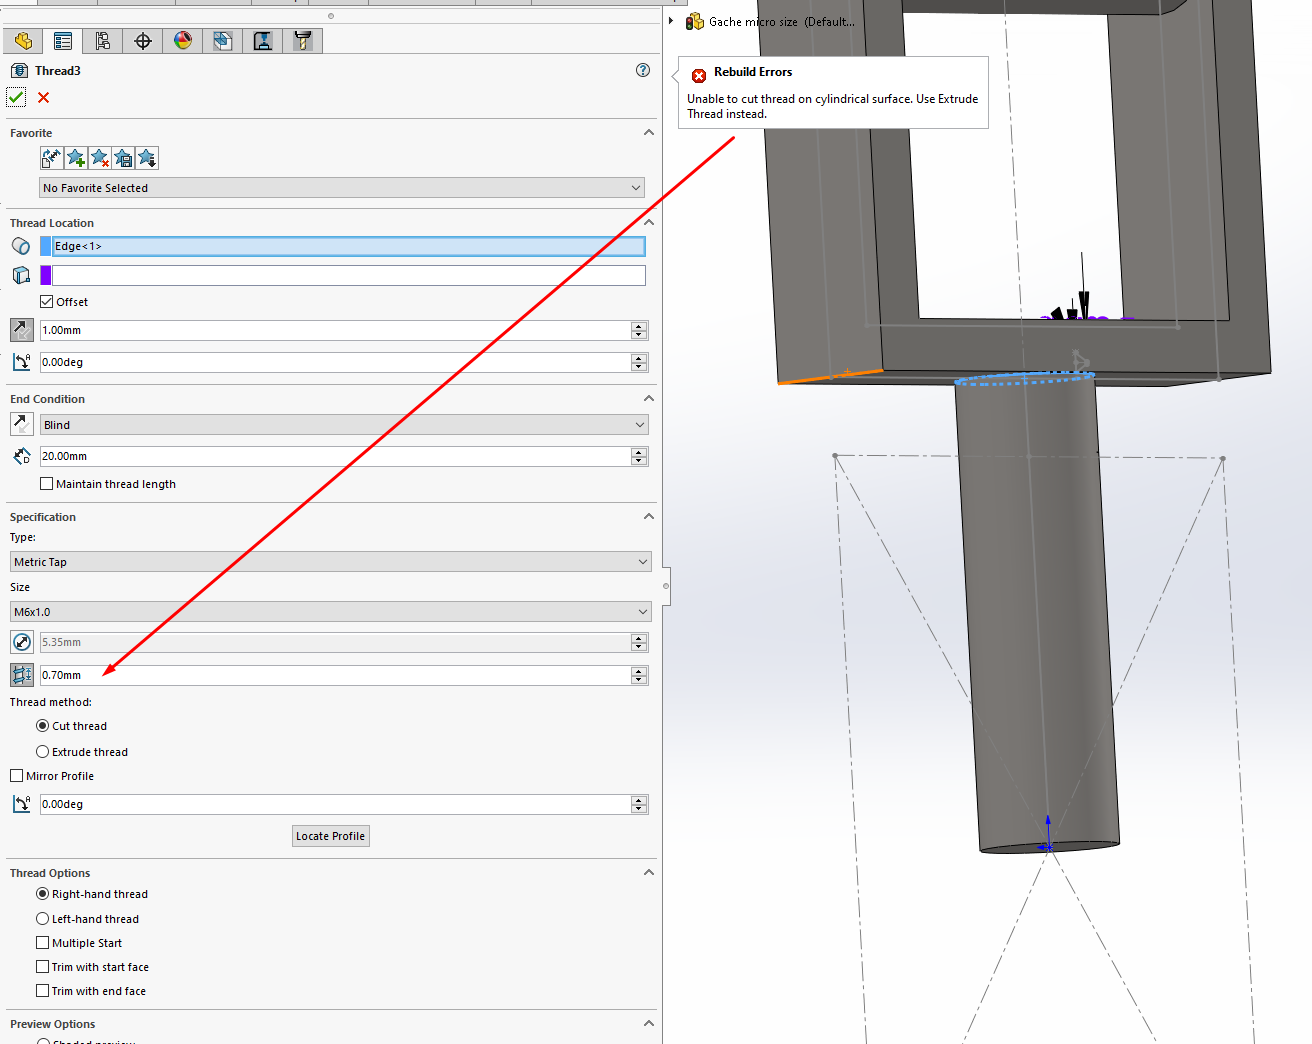Image resolution: width=1312 pixels, height=1044 pixels.
Task: Open the CAM feature tree tab
Action: point(223,41)
